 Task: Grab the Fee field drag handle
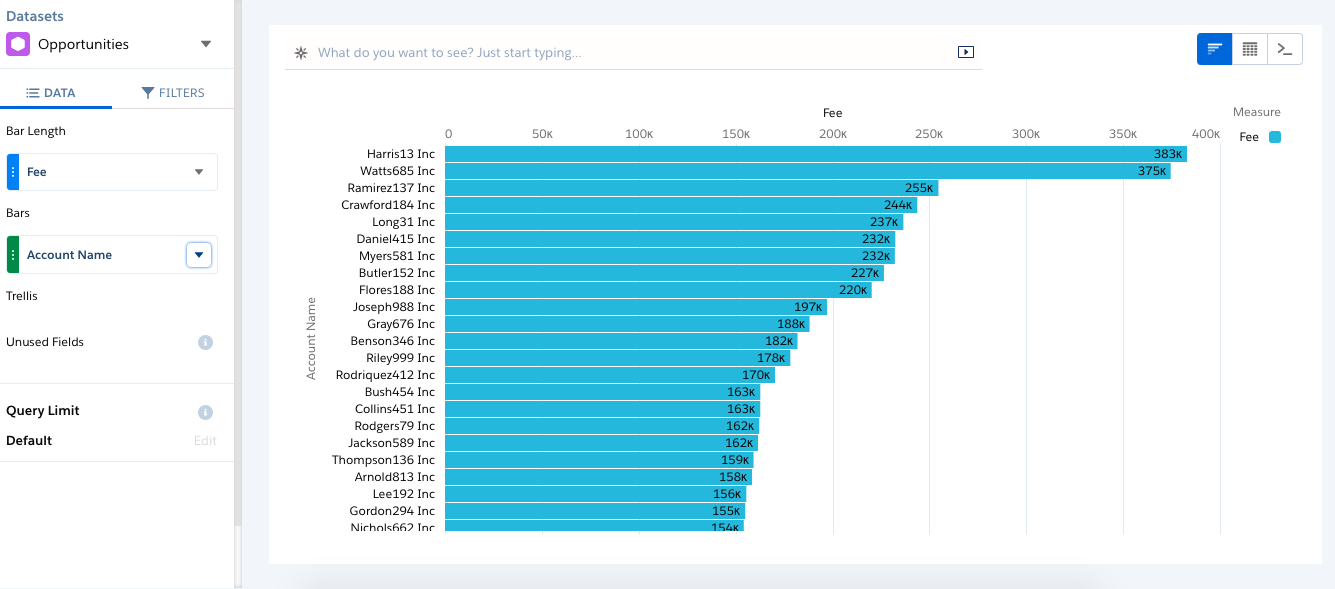click(13, 172)
